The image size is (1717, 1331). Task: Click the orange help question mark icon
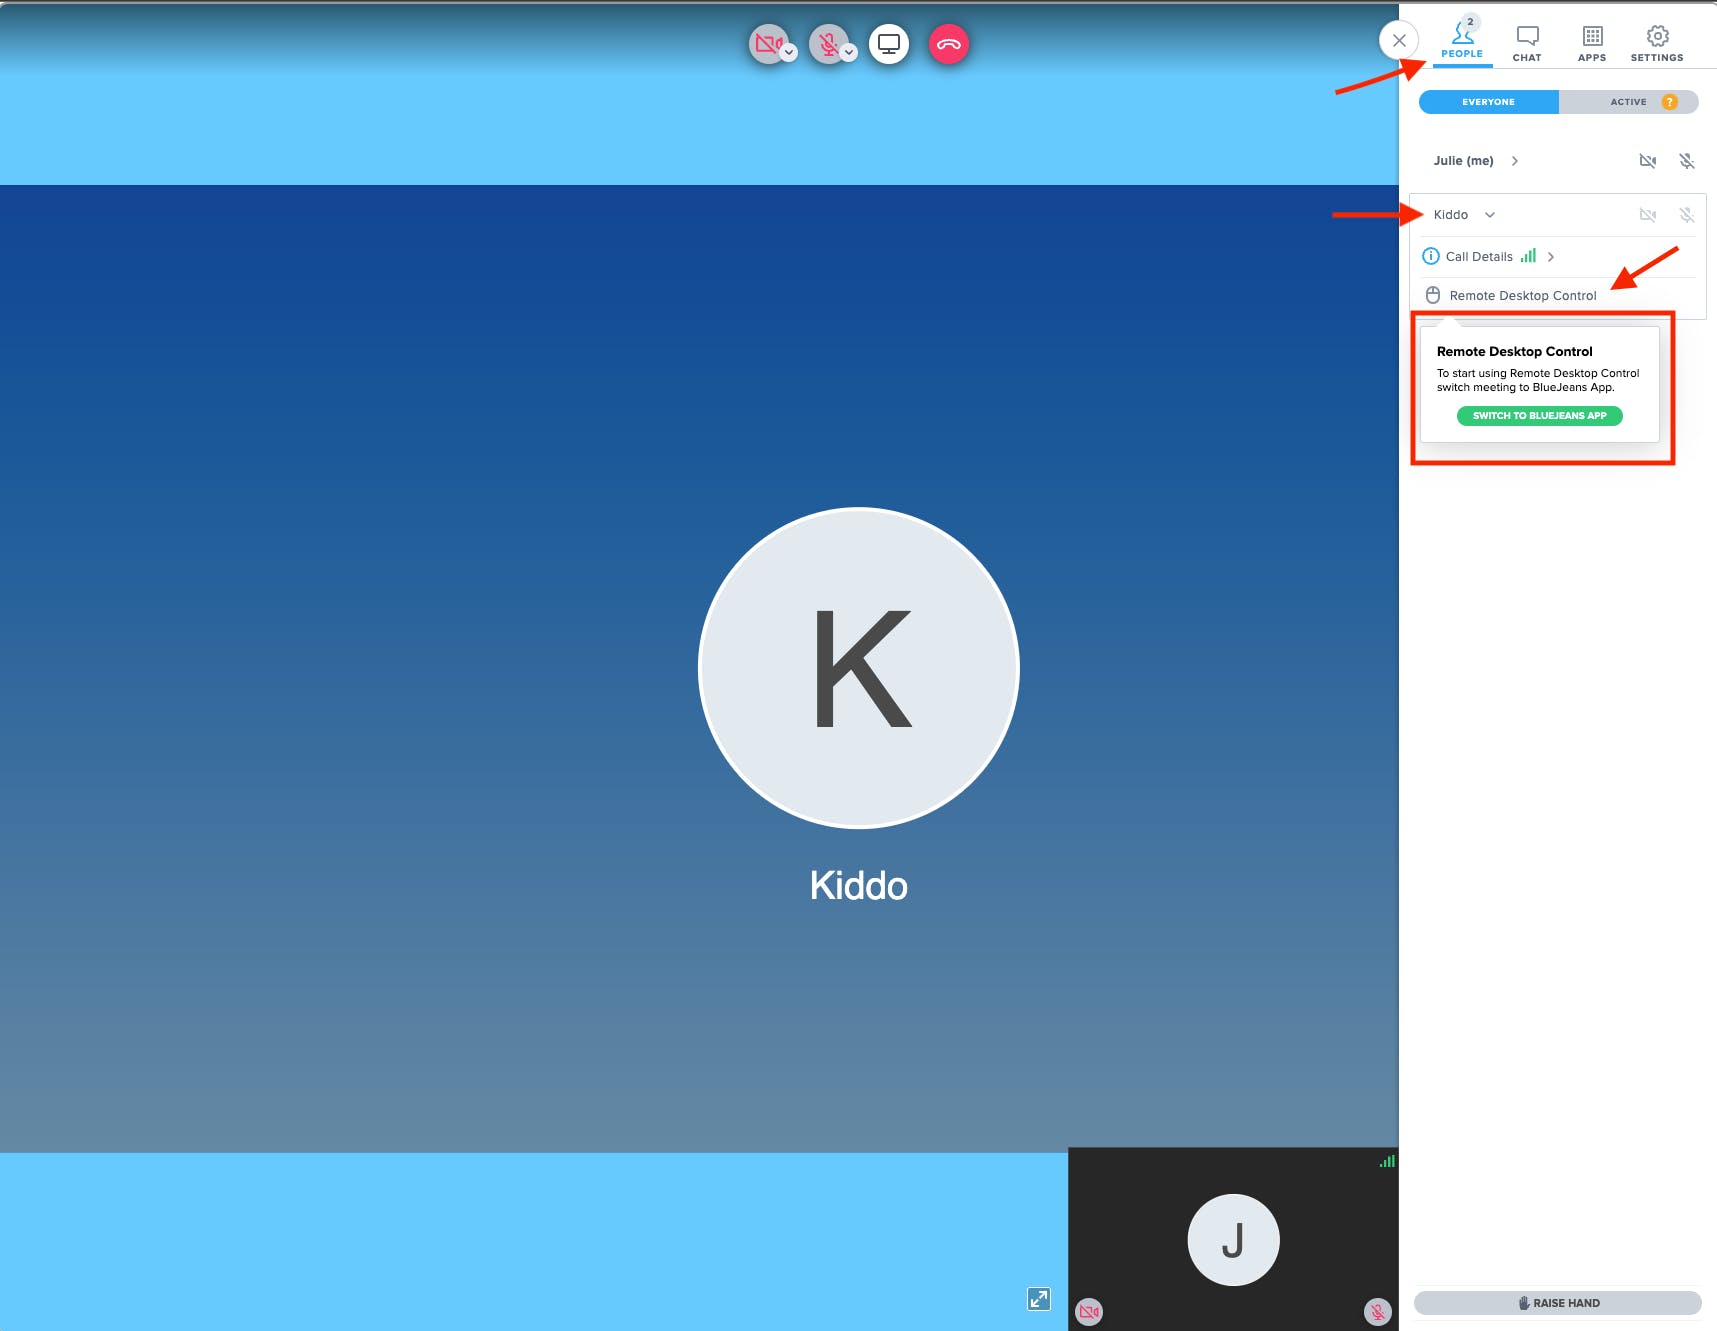pyautogui.click(x=1669, y=102)
